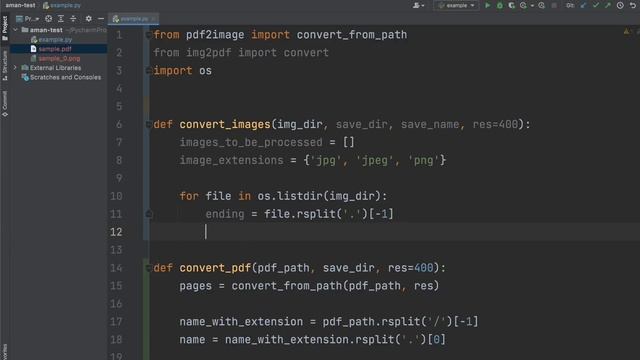Fold the end of imports at line 3

pos(148,71)
